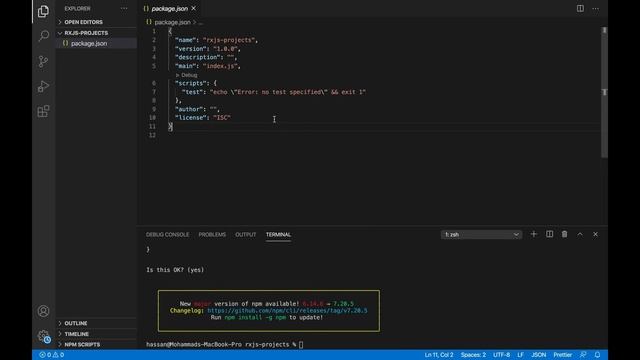This screenshot has height=360, width=640.
Task: Switch to the package.json editor tab
Action: tap(169, 8)
